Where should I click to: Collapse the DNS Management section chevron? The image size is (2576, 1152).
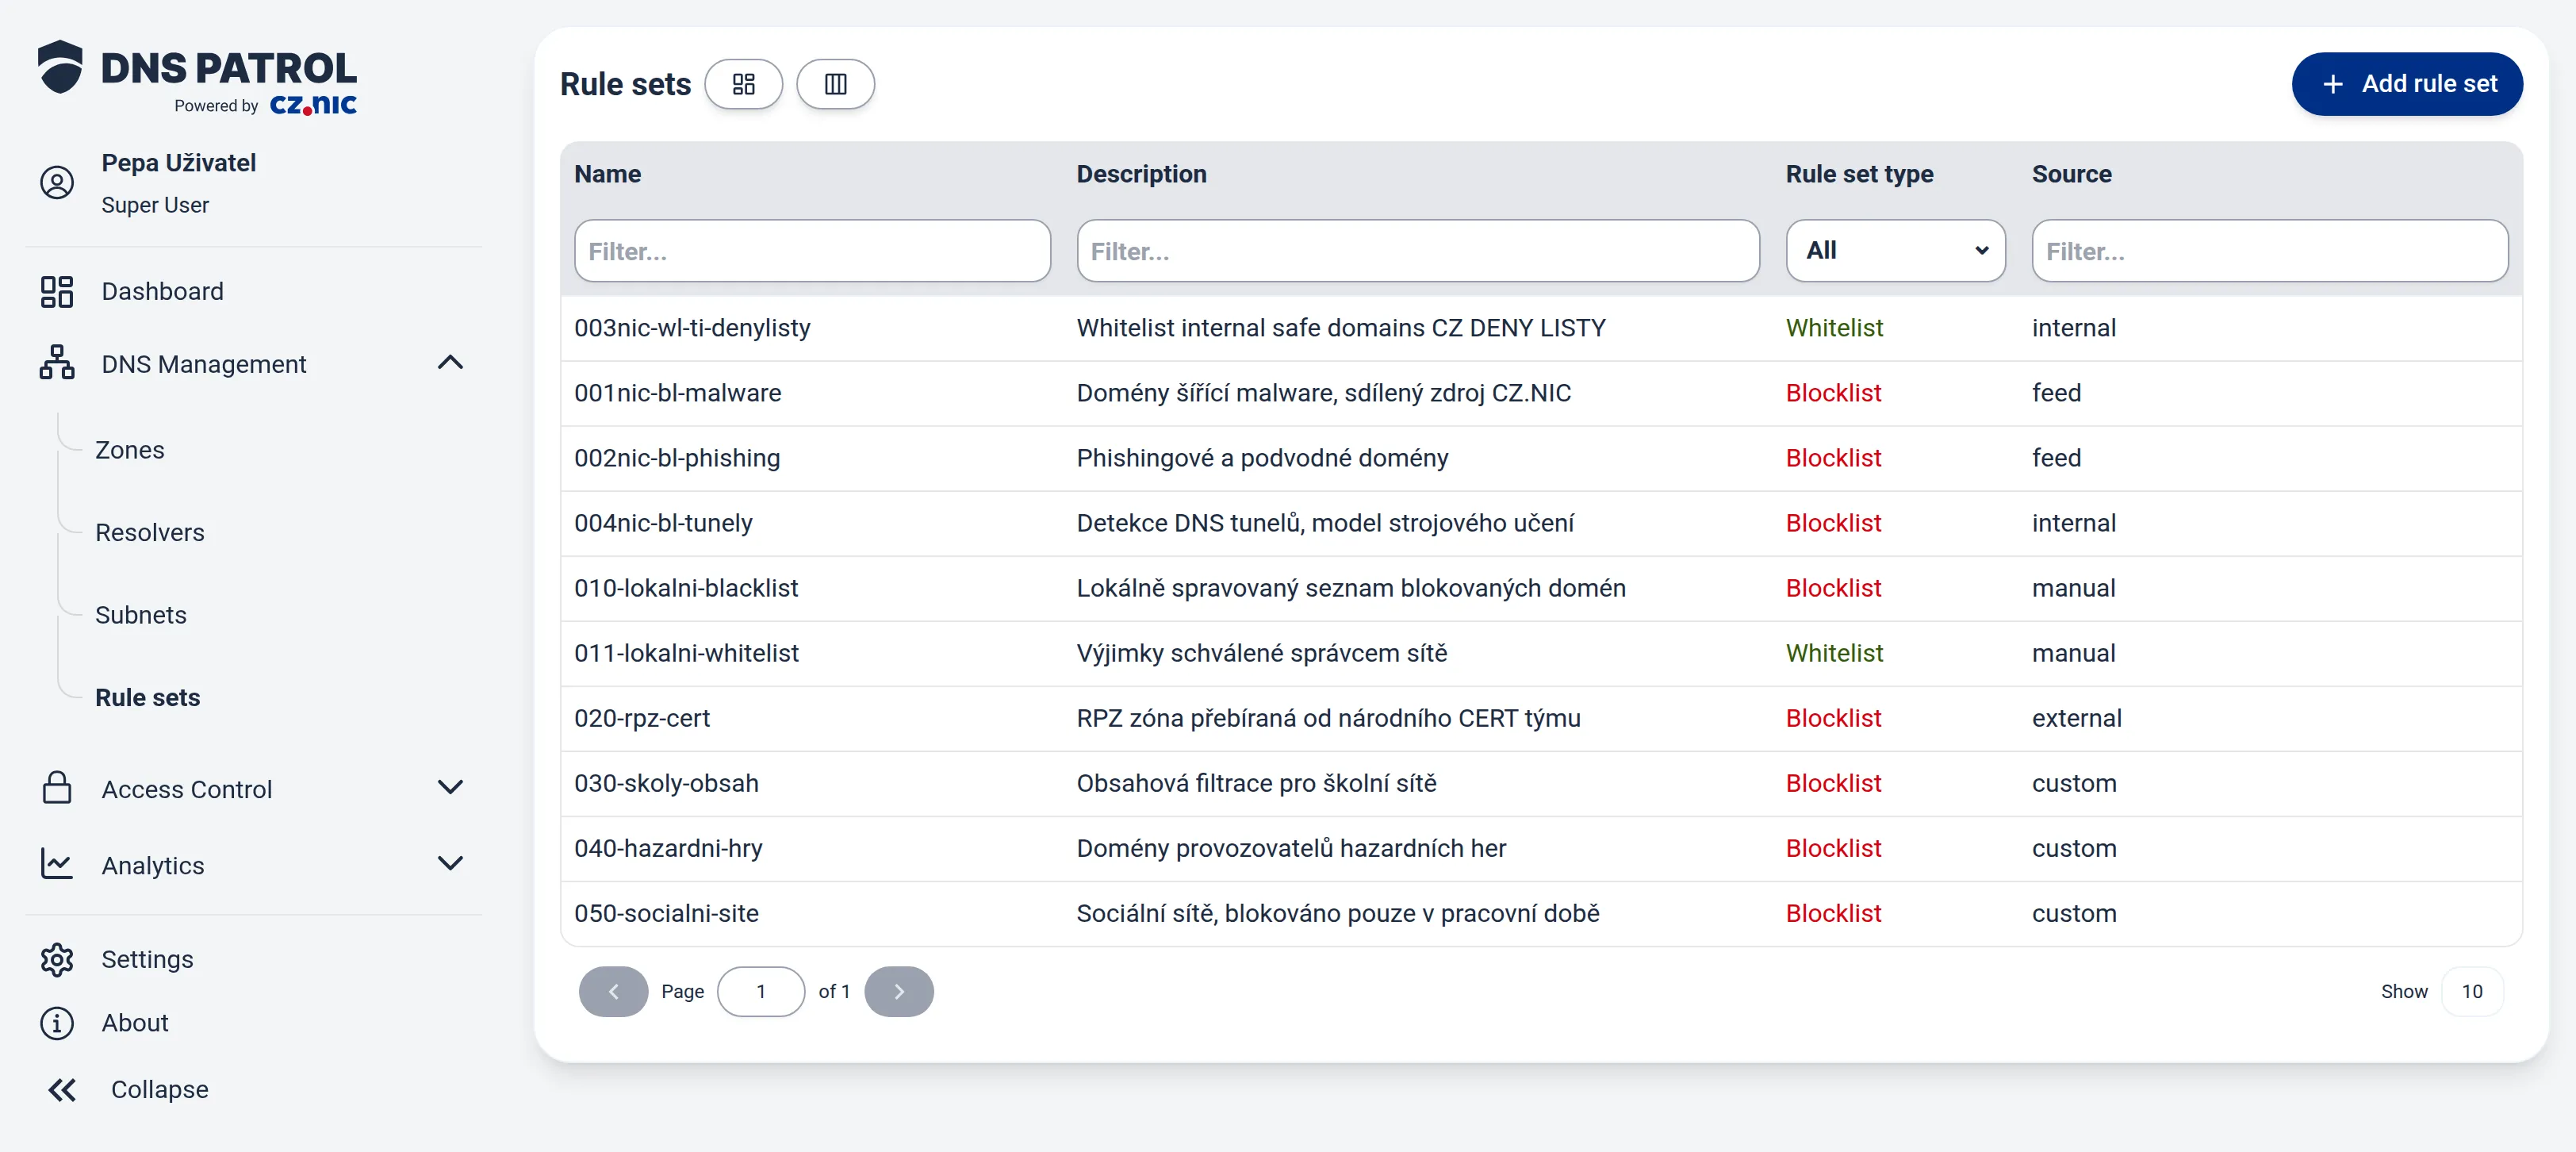pyautogui.click(x=451, y=363)
